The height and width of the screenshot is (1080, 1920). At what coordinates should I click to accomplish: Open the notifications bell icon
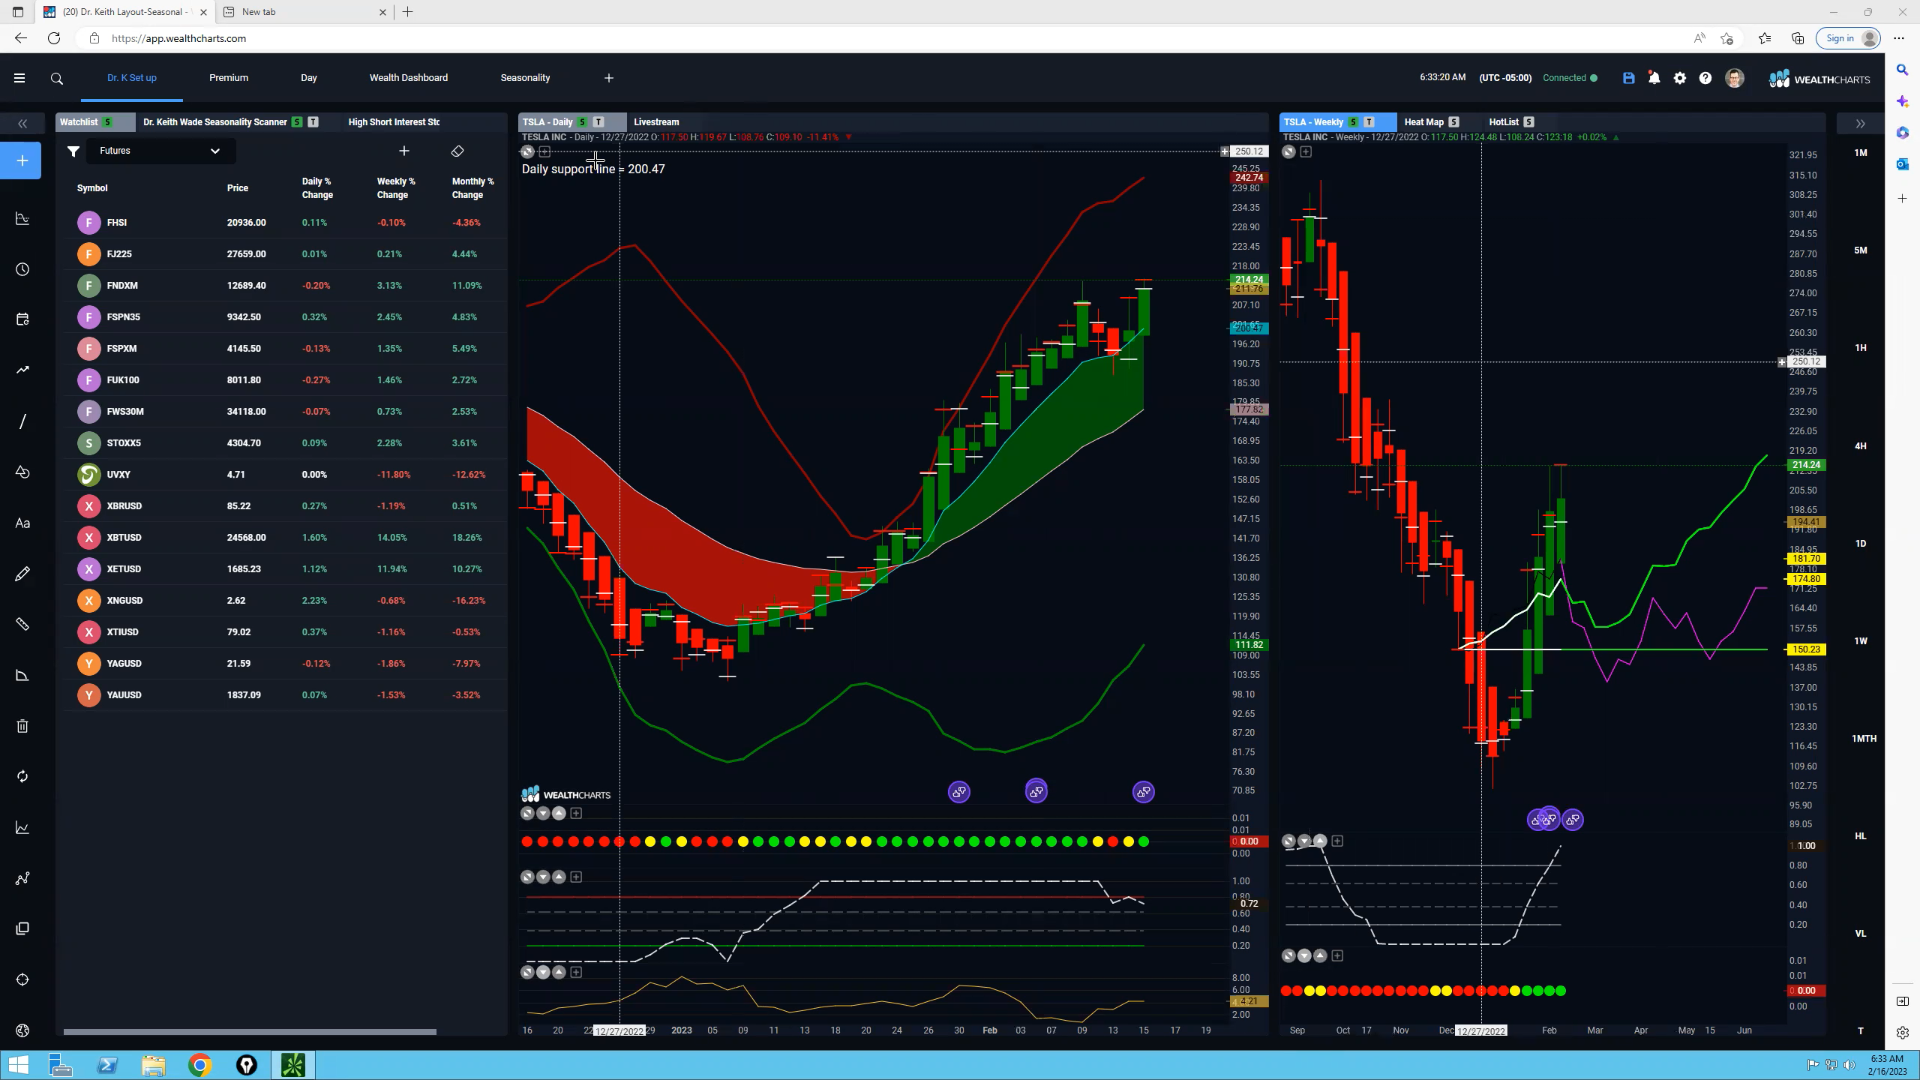[x=1654, y=78]
